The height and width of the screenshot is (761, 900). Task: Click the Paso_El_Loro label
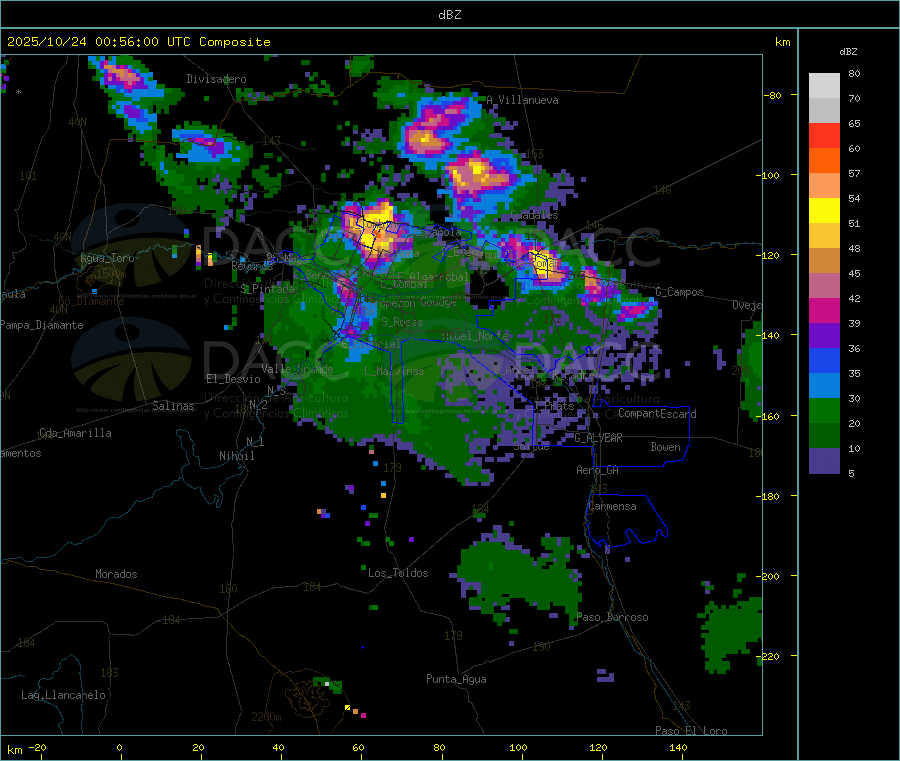[692, 731]
